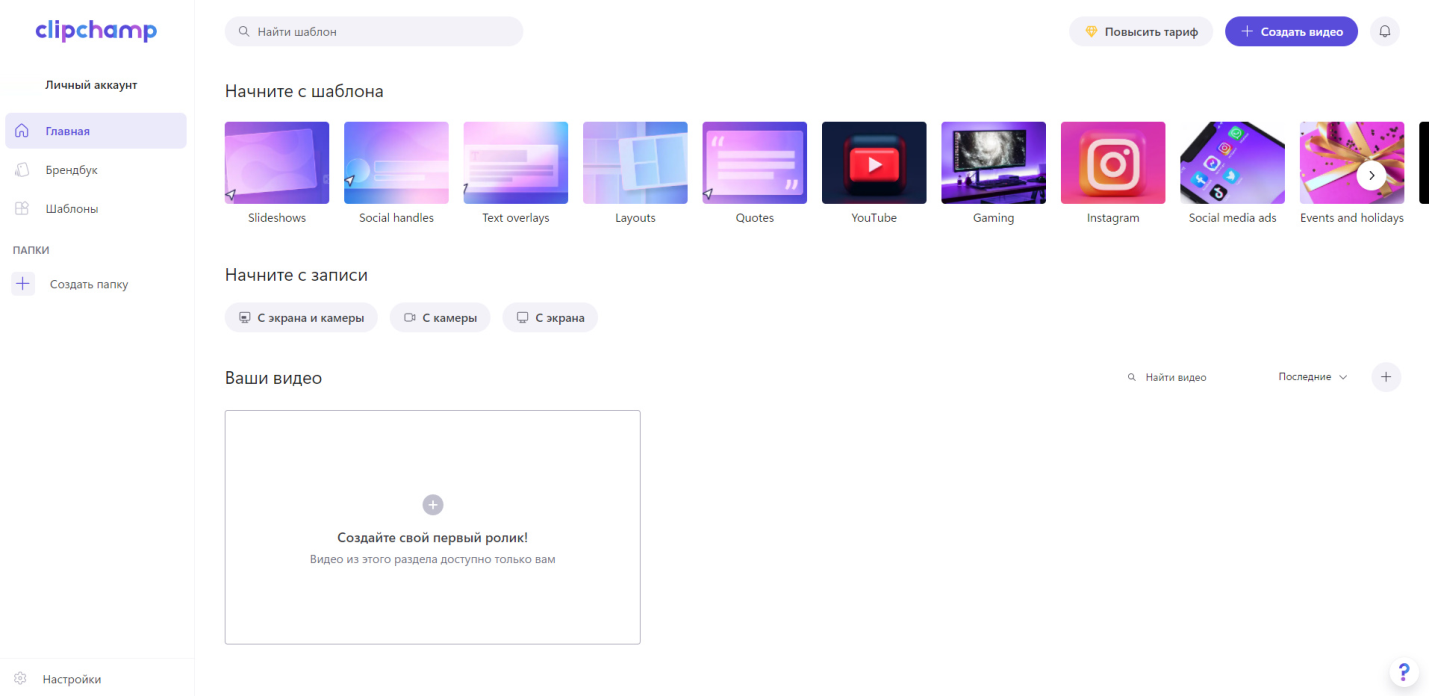Open Настройки in the sidebar
The image size is (1429, 696).
pyautogui.click(x=72, y=679)
